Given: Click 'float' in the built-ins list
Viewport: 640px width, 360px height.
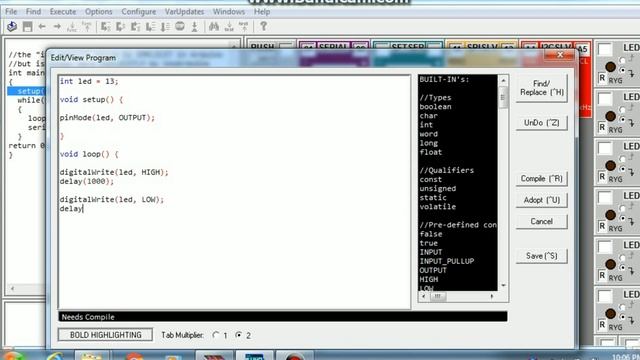Looking at the screenshot, I should click(431, 152).
